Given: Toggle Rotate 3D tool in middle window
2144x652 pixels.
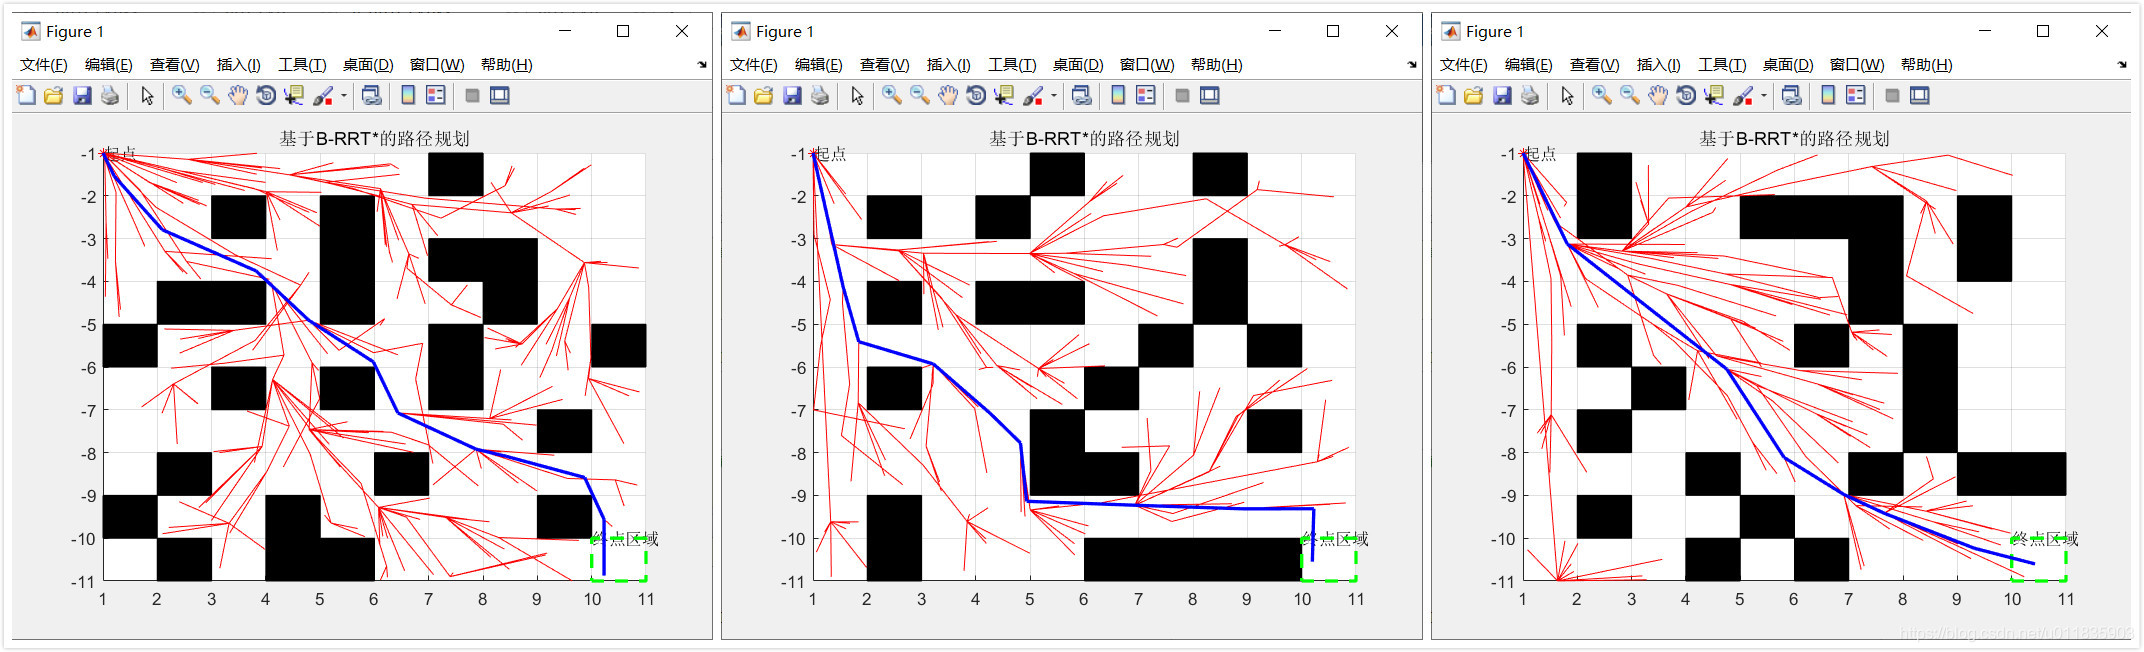Looking at the screenshot, I should pyautogui.click(x=976, y=95).
